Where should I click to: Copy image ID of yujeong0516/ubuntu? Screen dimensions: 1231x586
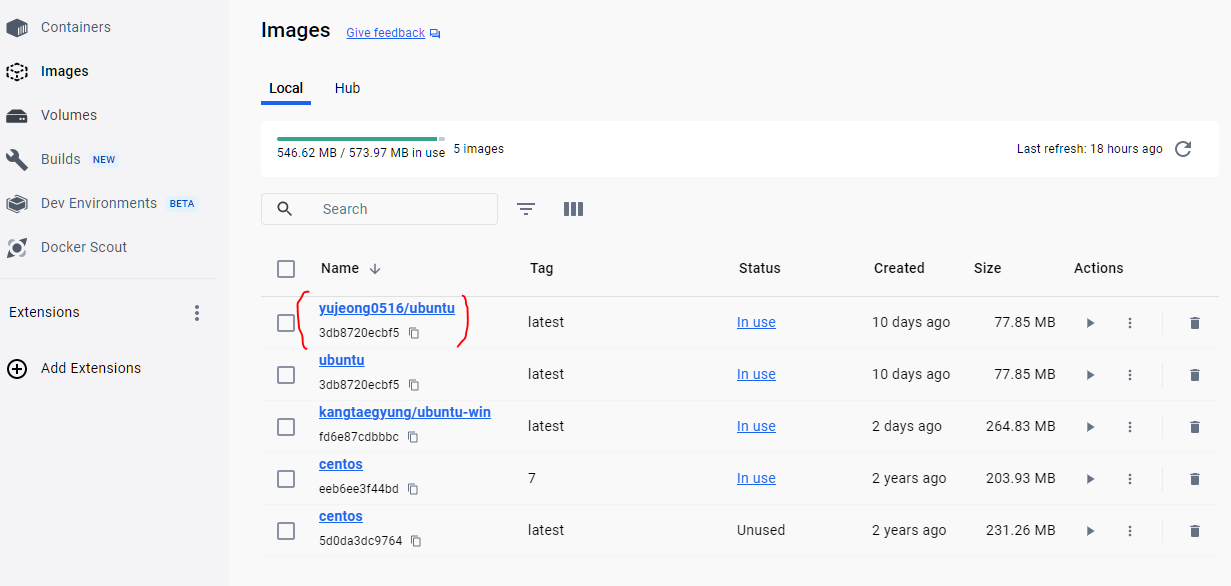tap(414, 333)
